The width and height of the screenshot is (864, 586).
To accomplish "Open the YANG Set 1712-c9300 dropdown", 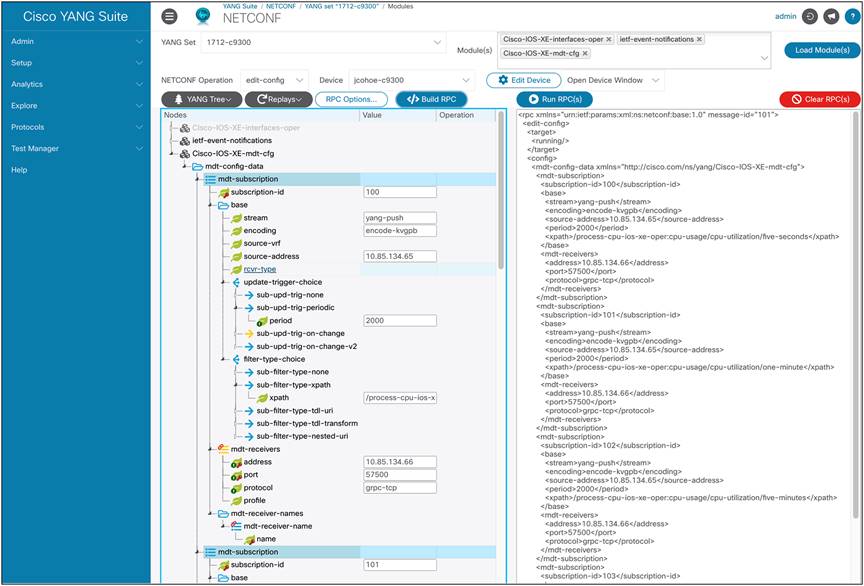I will click(x=323, y=42).
